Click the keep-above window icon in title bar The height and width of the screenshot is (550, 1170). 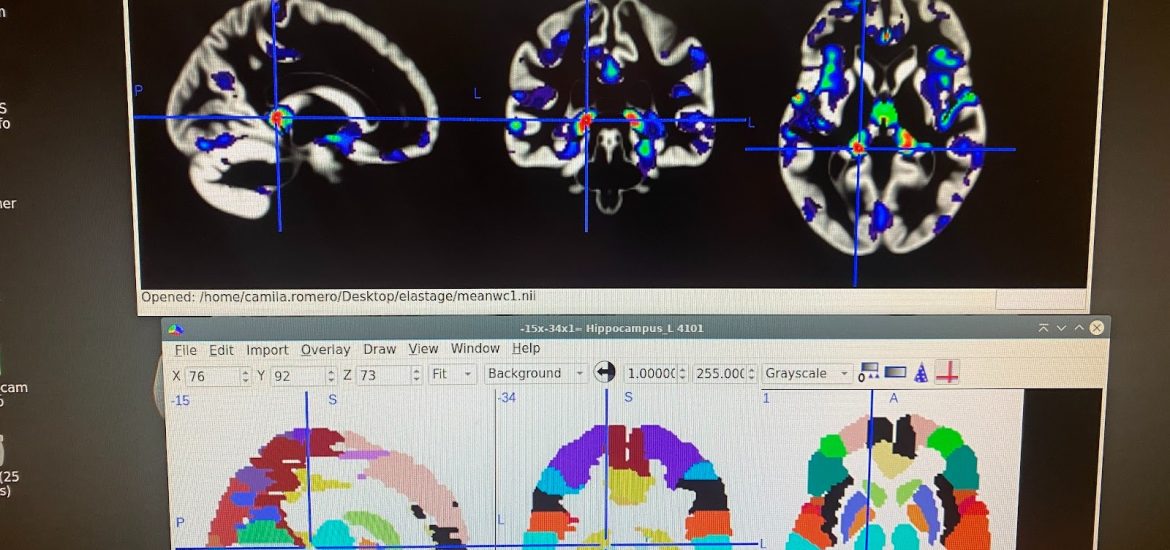(1043, 328)
